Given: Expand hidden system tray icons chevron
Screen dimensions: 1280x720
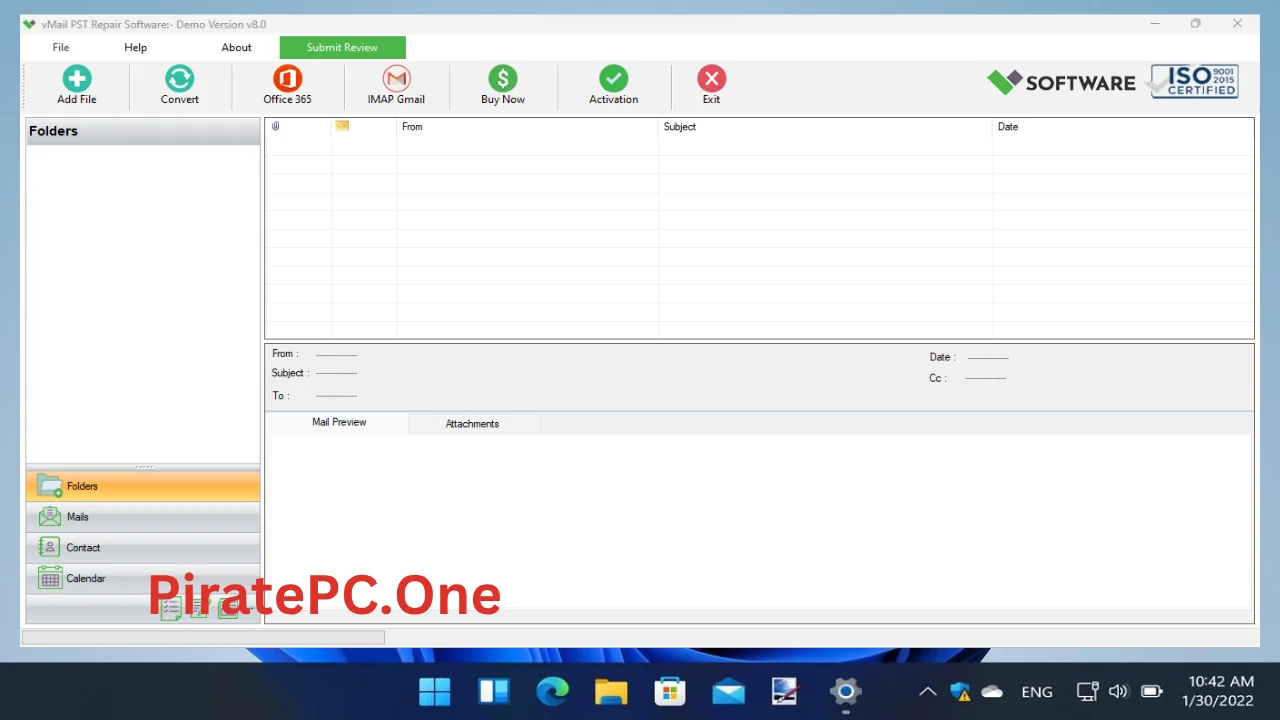Looking at the screenshot, I should tap(928, 691).
